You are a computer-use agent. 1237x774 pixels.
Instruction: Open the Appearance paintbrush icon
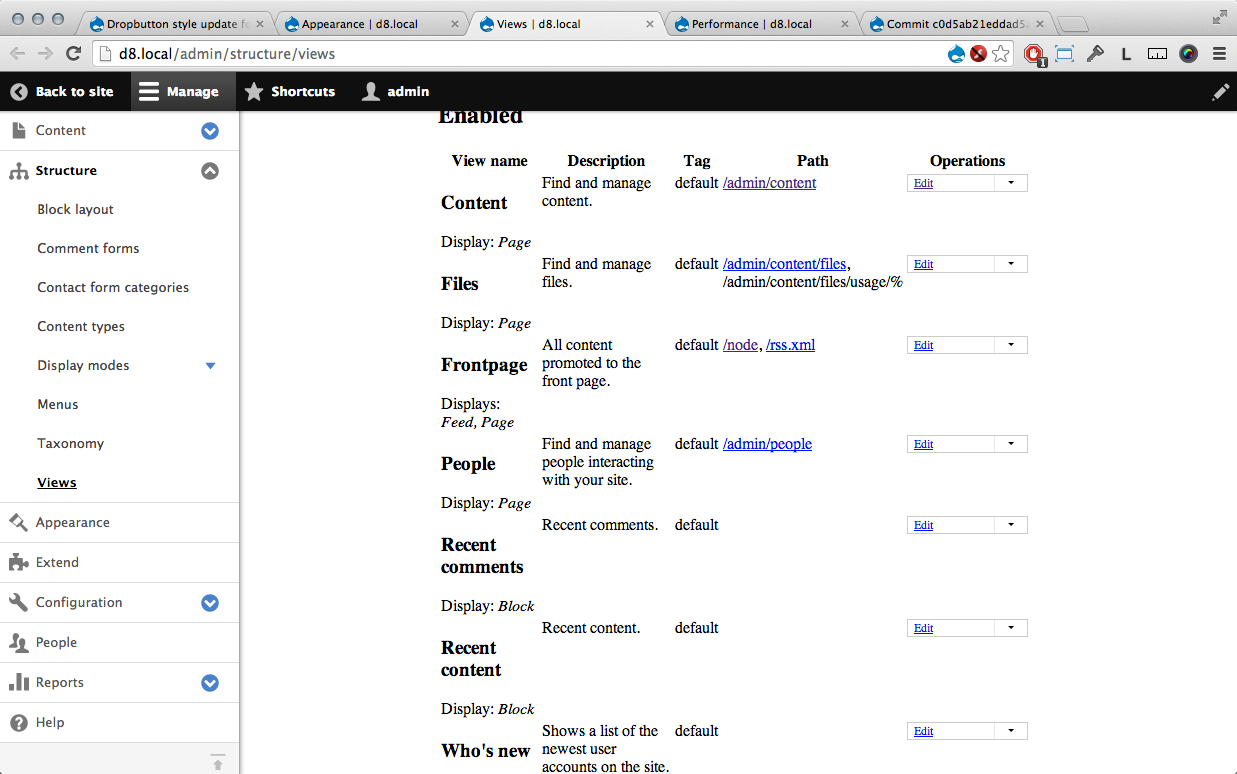[x=17, y=522]
